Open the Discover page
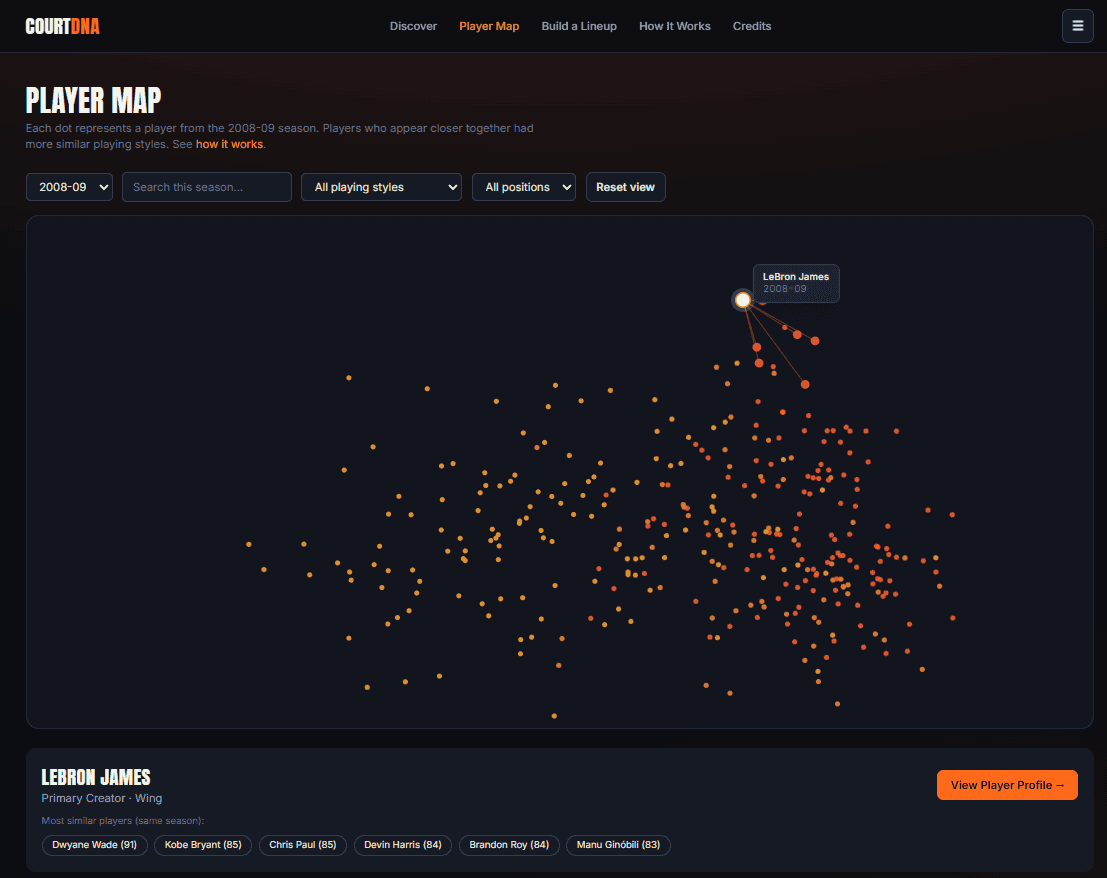This screenshot has width=1107, height=878. point(413,26)
